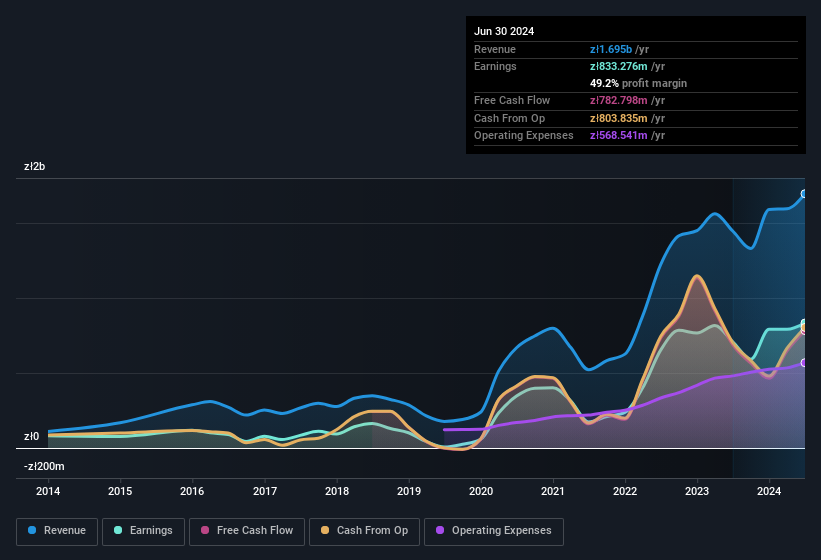The height and width of the screenshot is (560, 821).
Task: Click the 2016 x-axis label
Action: [x=192, y=491]
